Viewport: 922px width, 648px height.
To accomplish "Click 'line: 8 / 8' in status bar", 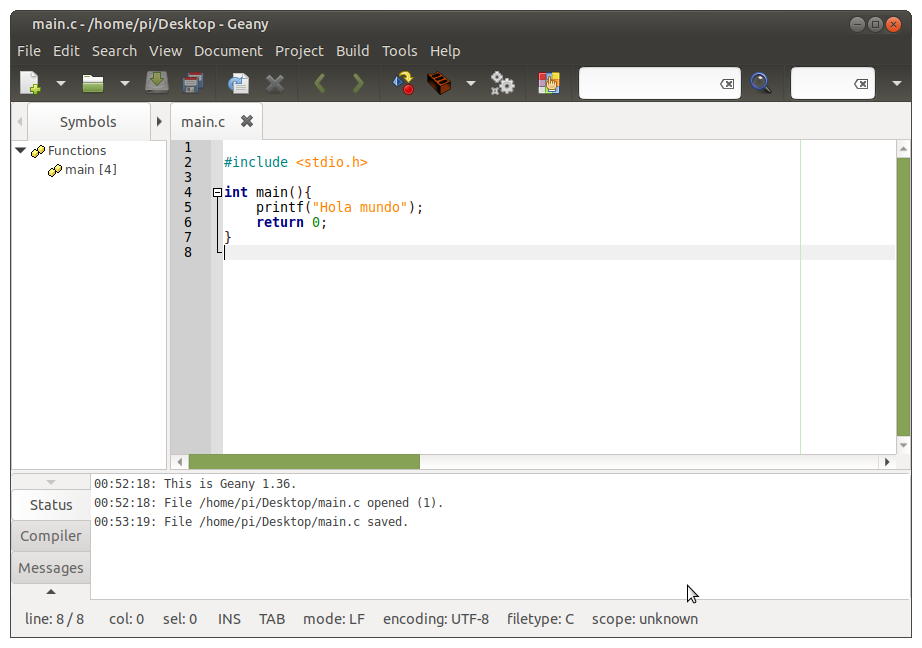I will 54,619.
